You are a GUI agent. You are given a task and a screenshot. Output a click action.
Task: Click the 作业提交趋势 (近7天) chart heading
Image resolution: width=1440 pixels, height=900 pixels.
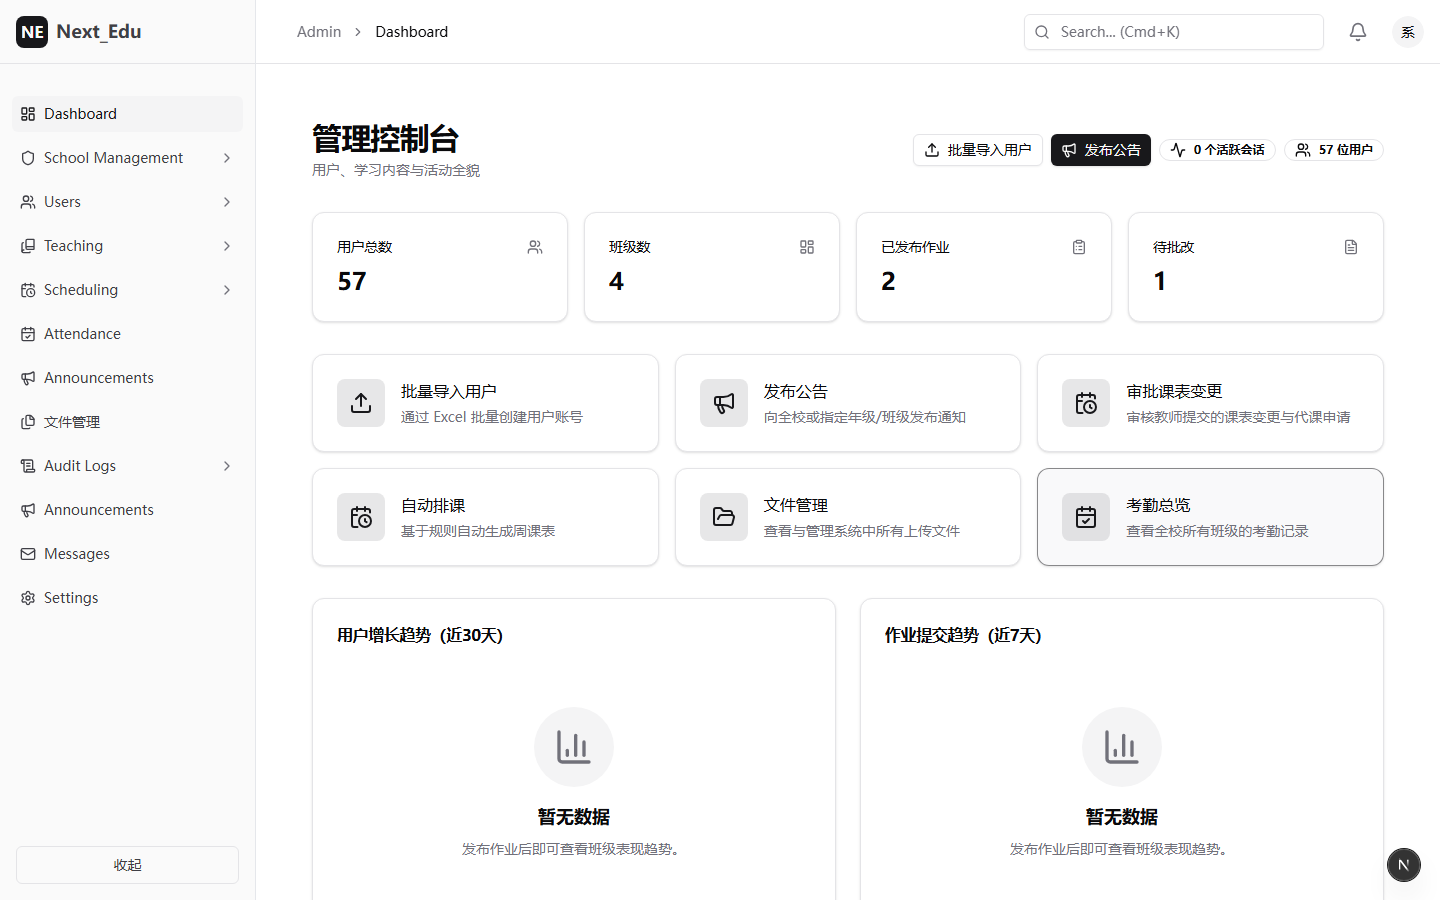[x=963, y=635]
